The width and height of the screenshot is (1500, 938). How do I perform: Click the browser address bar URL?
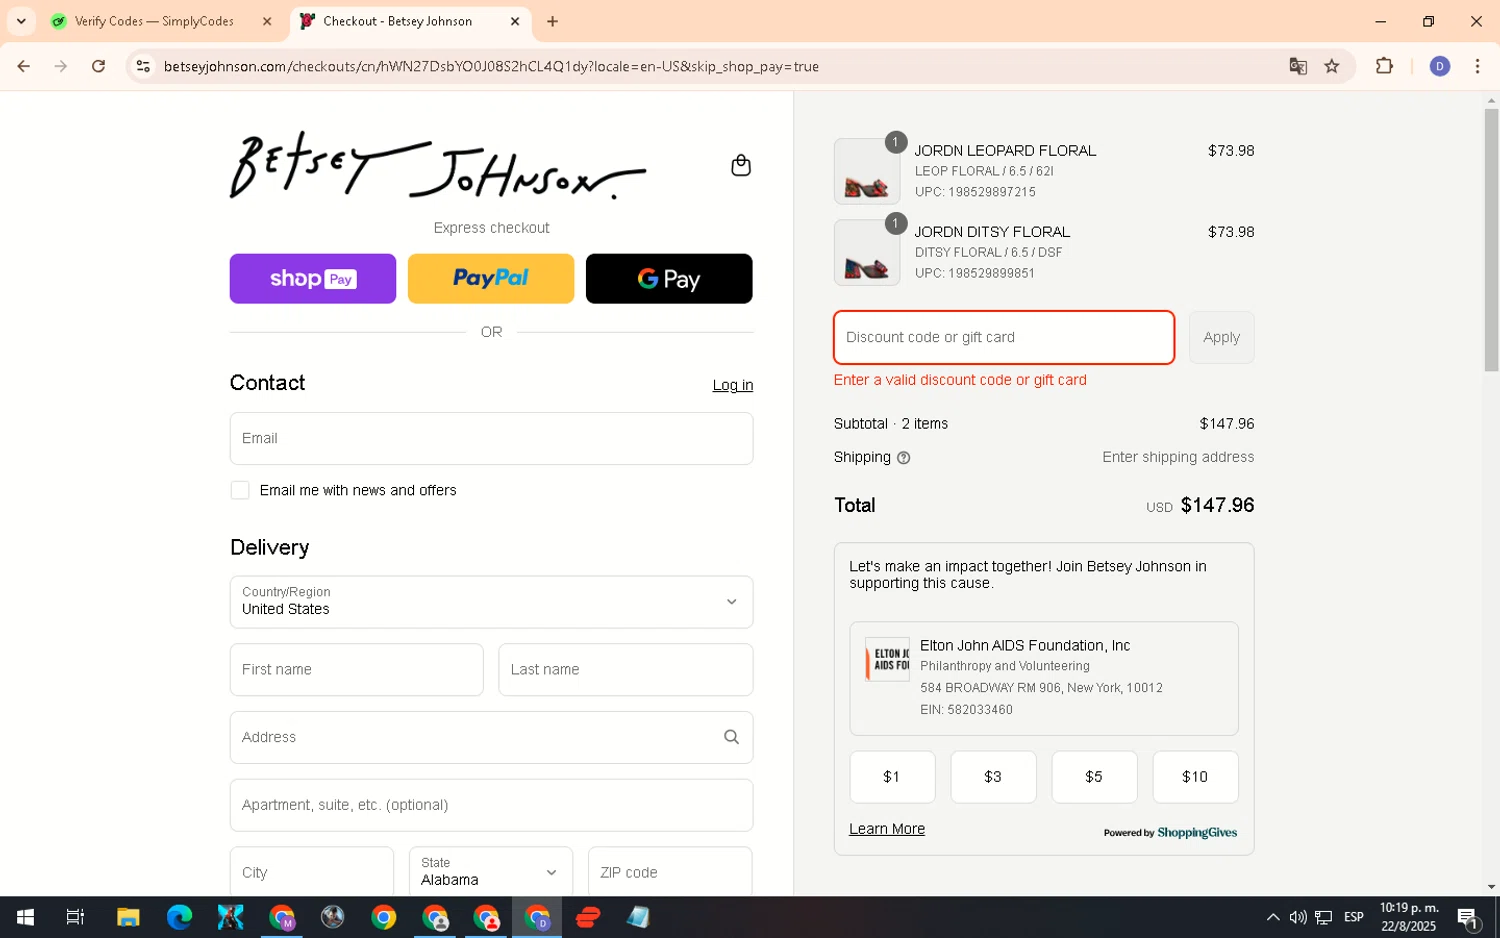[x=491, y=66]
